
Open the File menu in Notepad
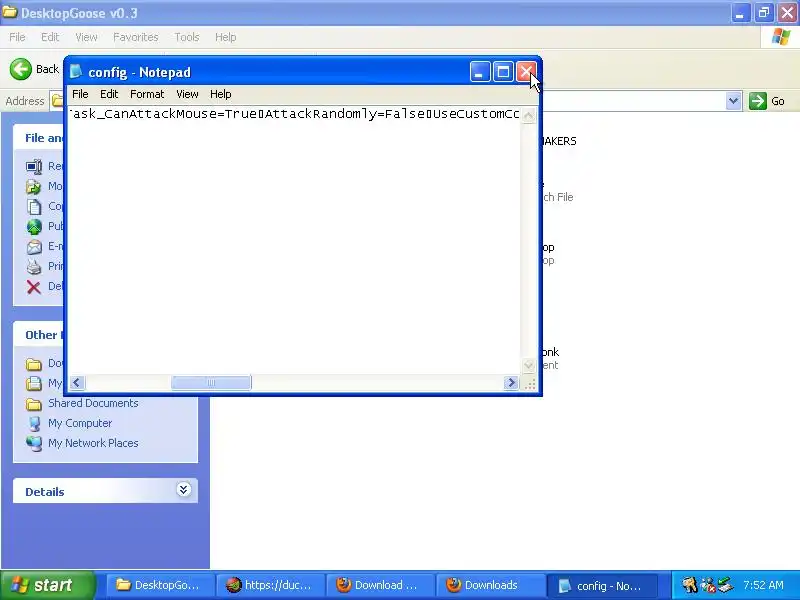pos(80,94)
